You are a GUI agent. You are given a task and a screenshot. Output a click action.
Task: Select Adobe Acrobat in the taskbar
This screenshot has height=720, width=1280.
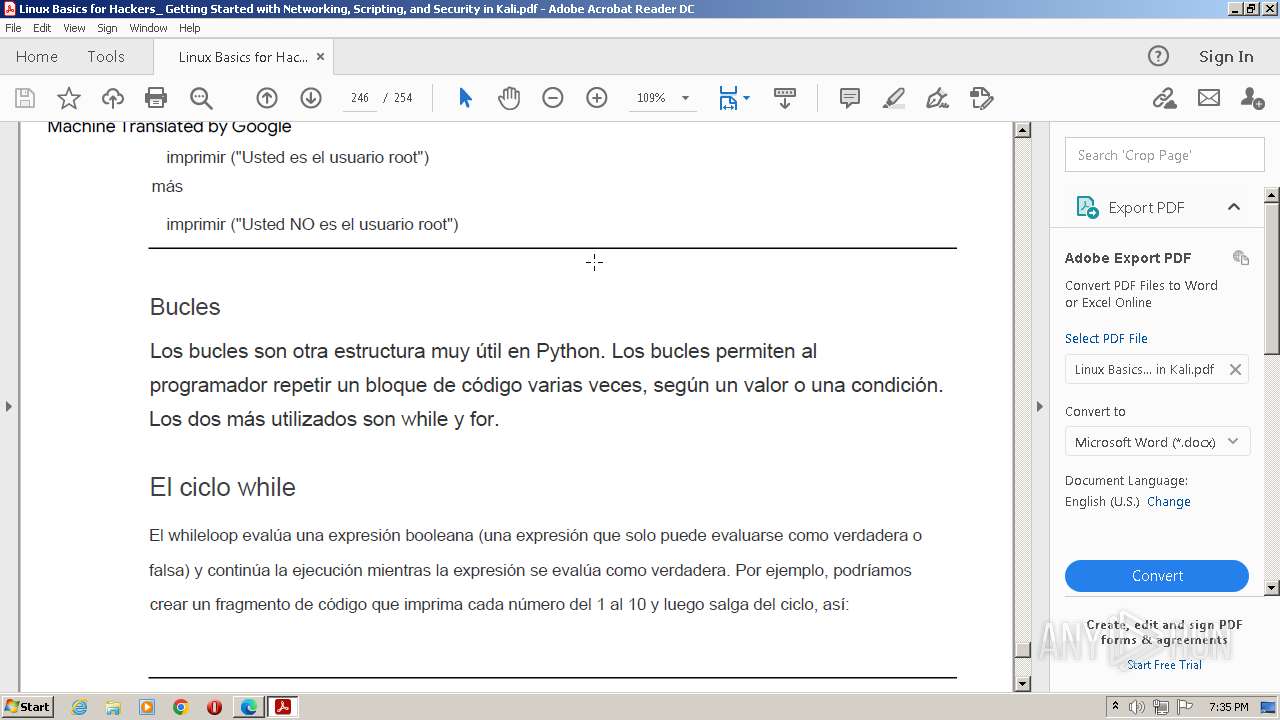click(x=283, y=707)
